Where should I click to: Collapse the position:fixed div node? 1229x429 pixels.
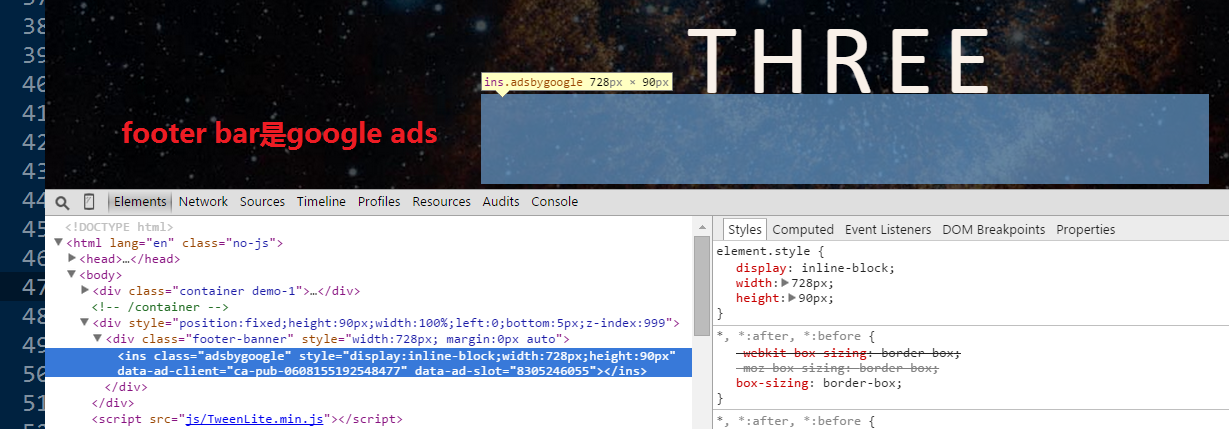tap(85, 323)
